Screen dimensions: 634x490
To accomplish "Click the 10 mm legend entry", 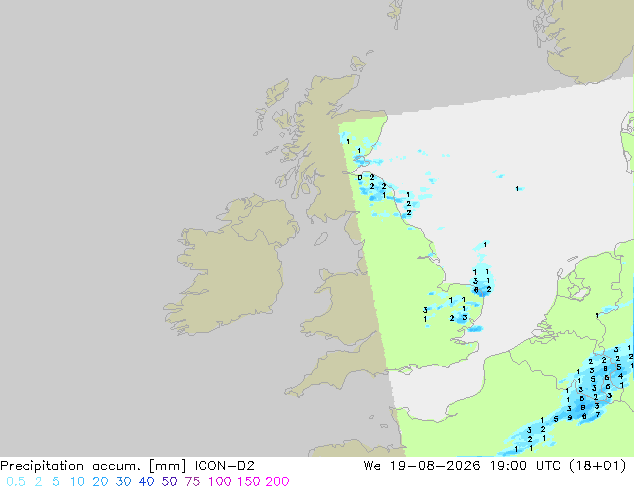I will pos(77,482).
